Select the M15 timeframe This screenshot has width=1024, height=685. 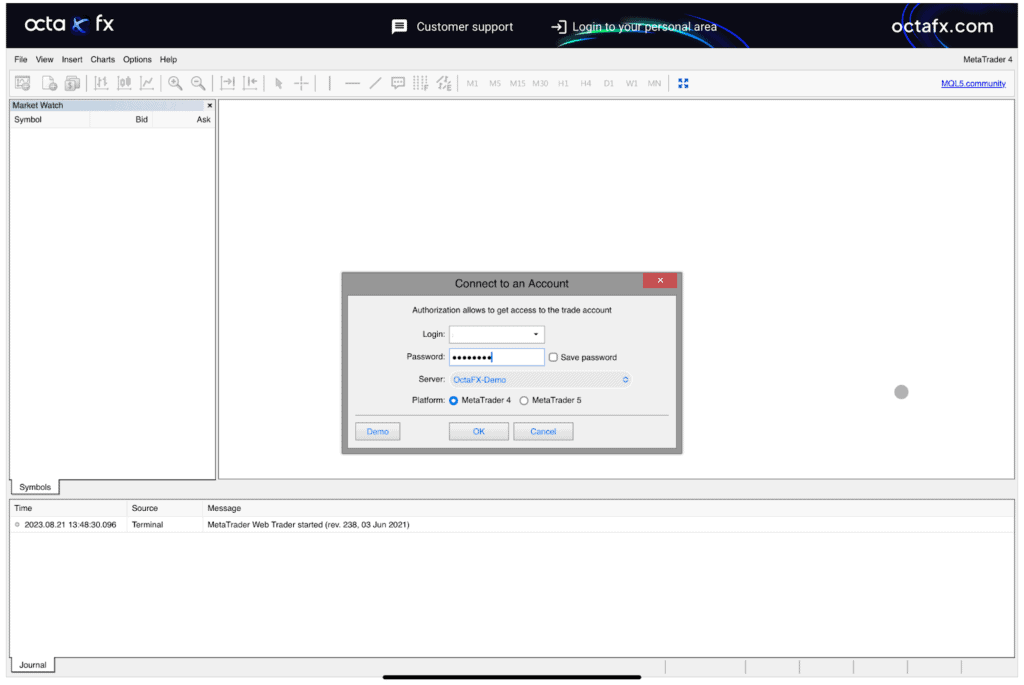[x=517, y=84]
